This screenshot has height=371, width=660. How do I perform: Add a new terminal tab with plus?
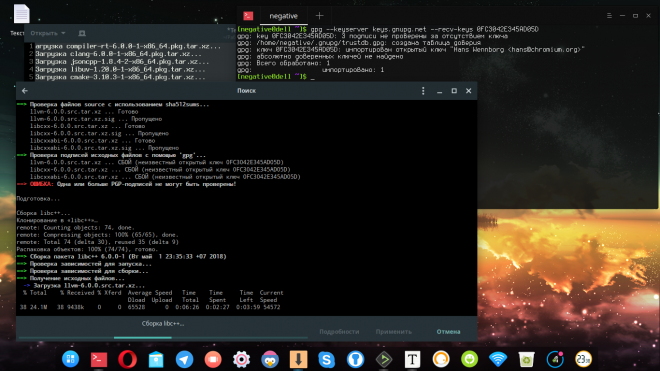point(319,16)
